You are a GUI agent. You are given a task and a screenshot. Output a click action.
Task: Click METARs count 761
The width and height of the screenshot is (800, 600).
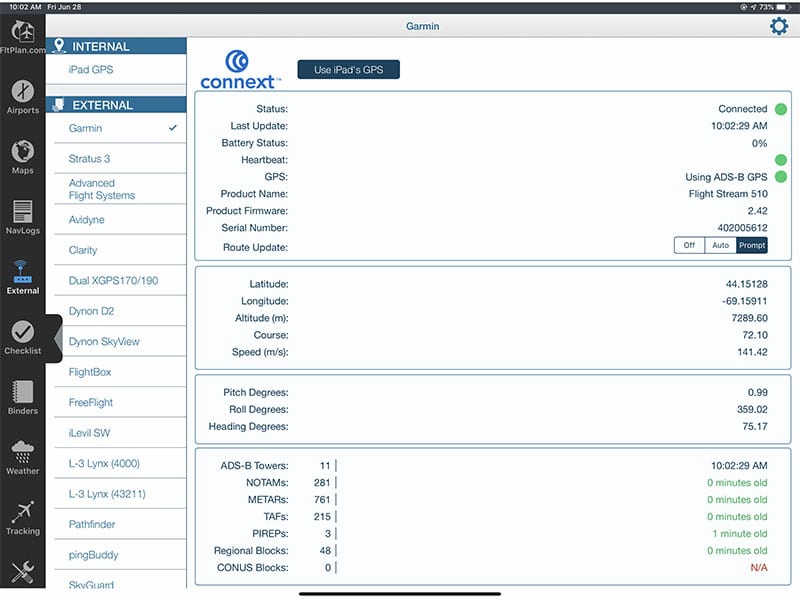coord(322,499)
